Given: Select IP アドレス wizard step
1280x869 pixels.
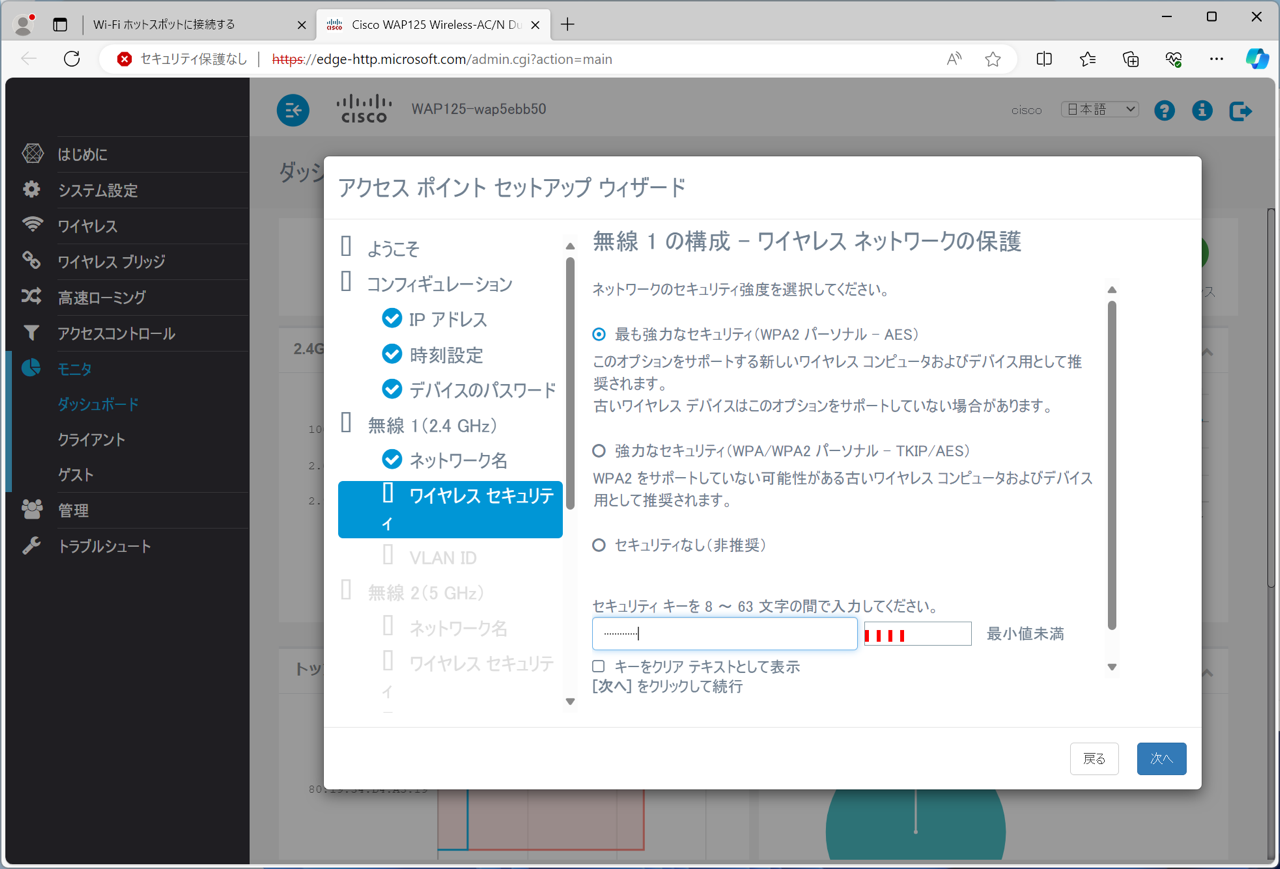Looking at the screenshot, I should click(448, 319).
